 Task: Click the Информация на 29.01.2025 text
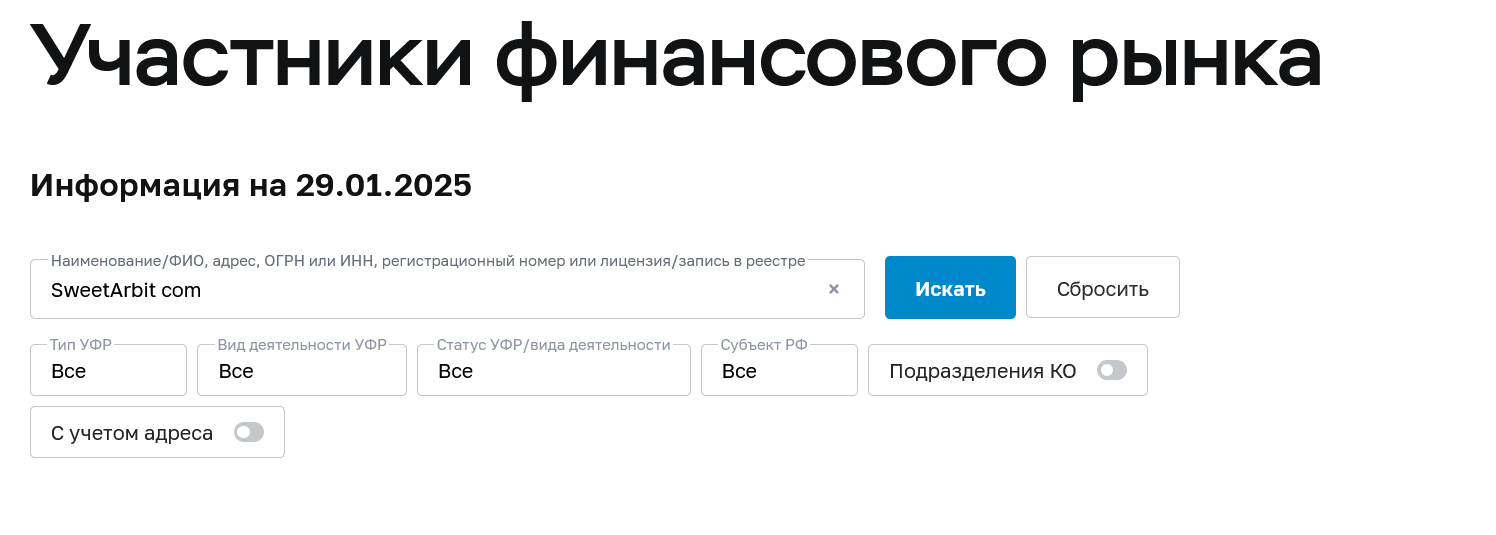(x=251, y=185)
